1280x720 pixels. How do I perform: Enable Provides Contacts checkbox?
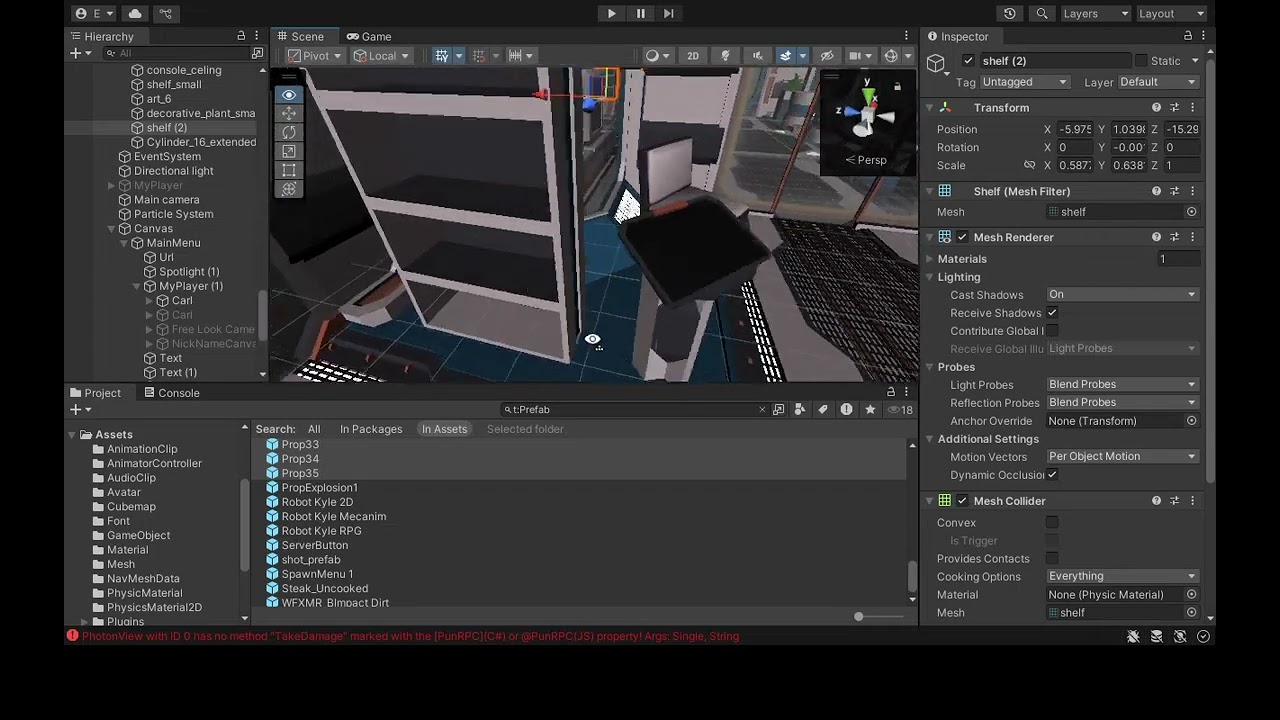(x=1052, y=559)
